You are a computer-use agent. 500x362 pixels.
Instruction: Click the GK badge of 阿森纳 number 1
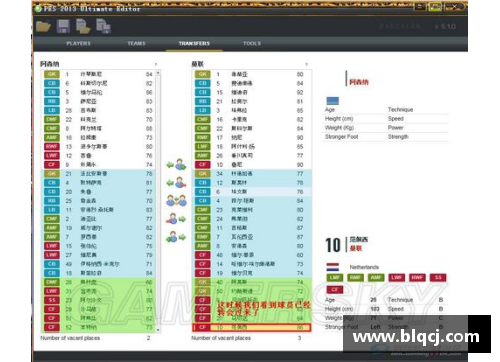52,74
